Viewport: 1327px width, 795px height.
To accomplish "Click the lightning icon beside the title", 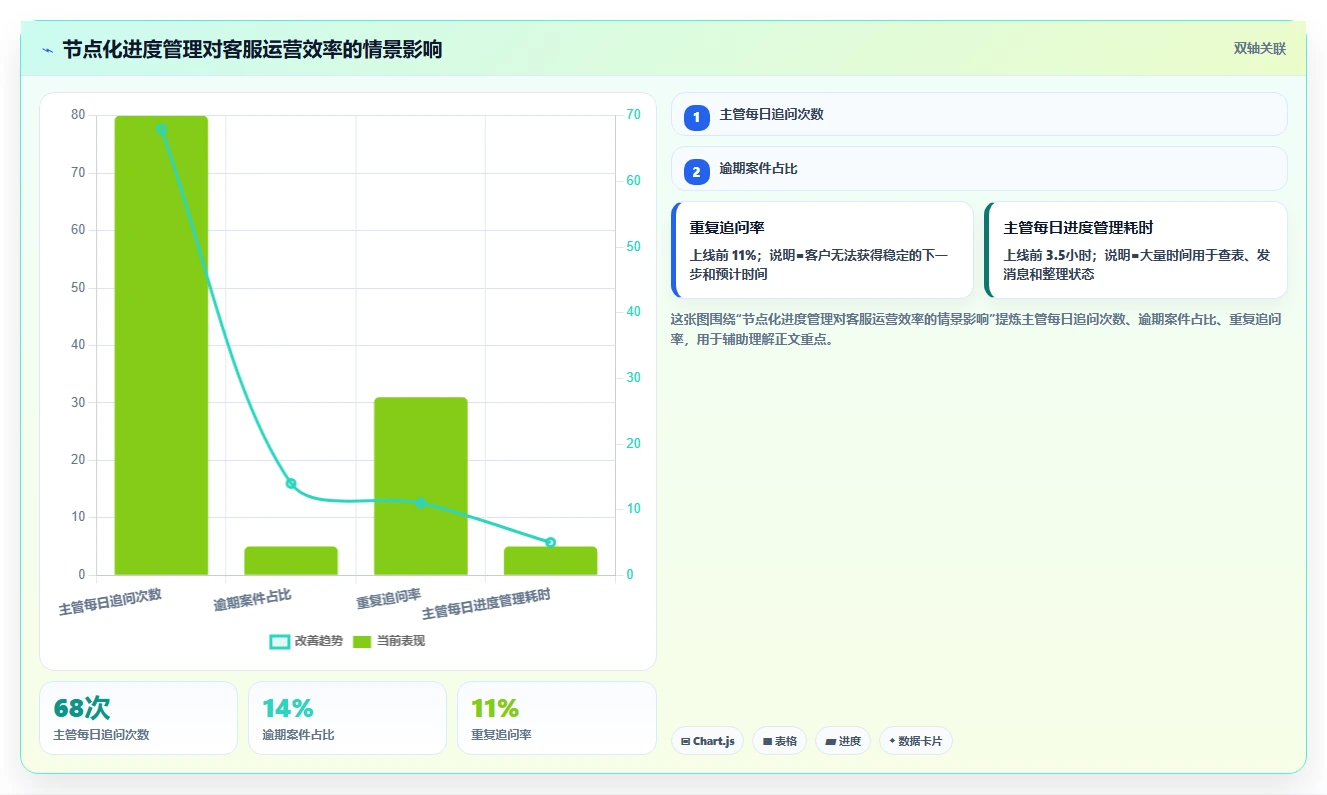I will pos(47,50).
